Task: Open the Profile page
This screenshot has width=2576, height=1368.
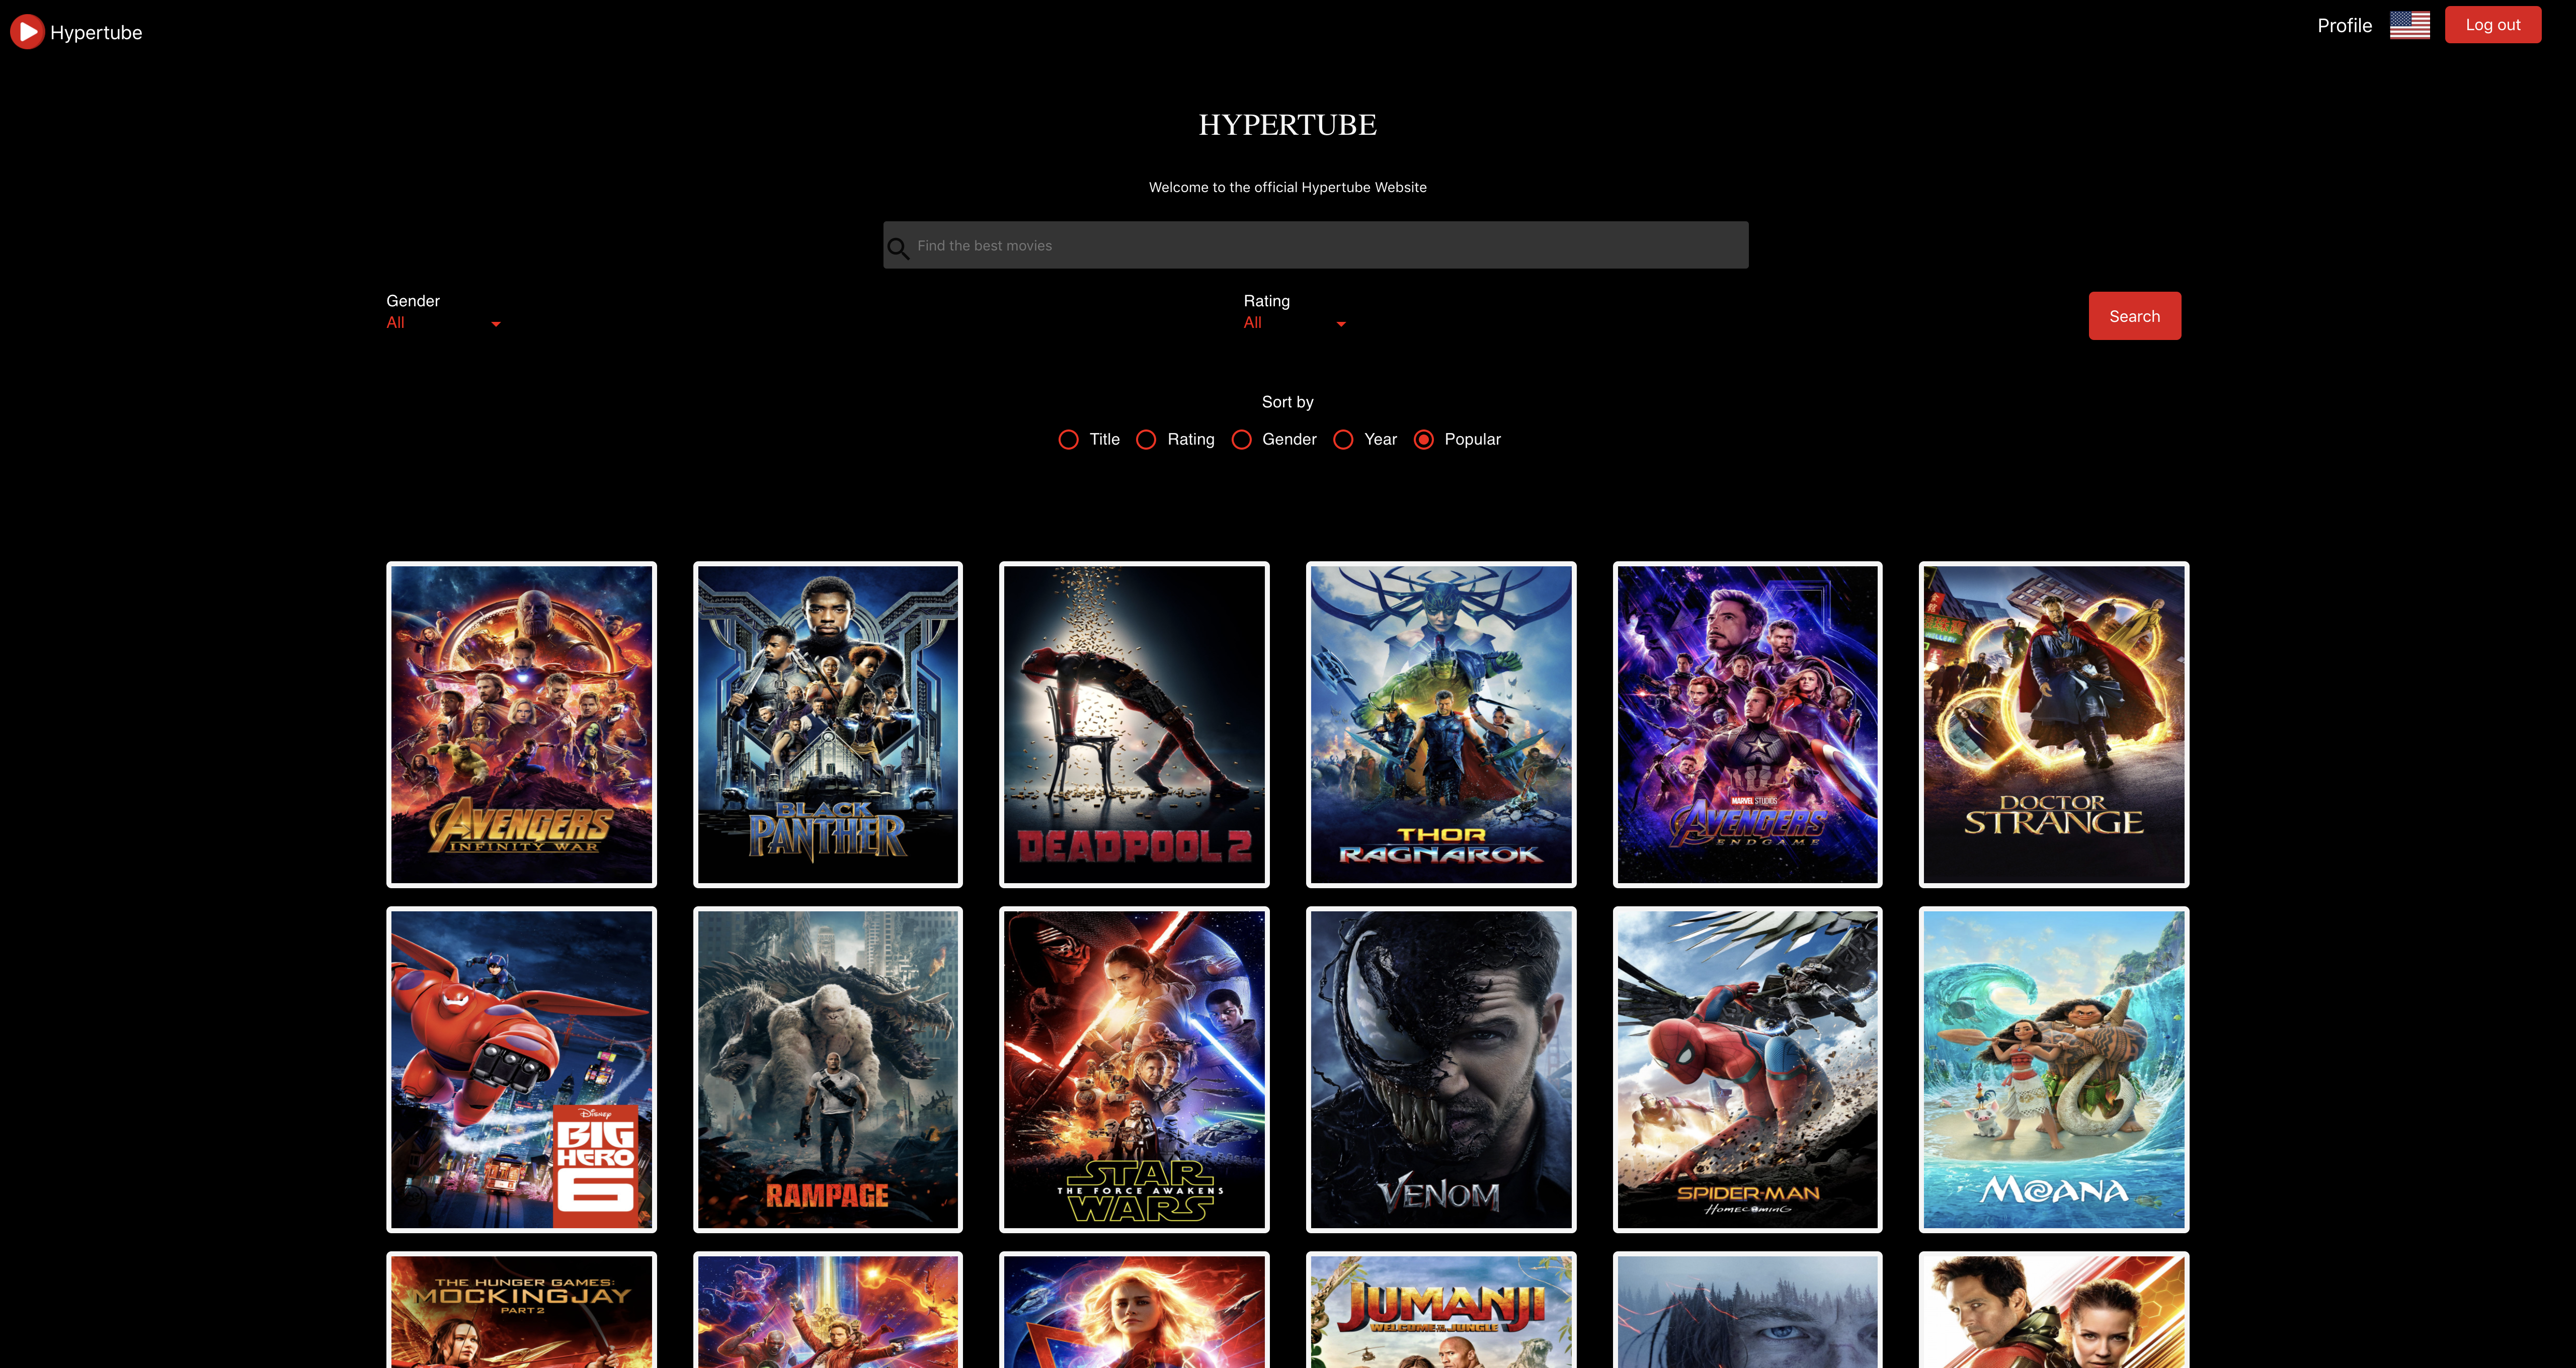Action: 2344,25
